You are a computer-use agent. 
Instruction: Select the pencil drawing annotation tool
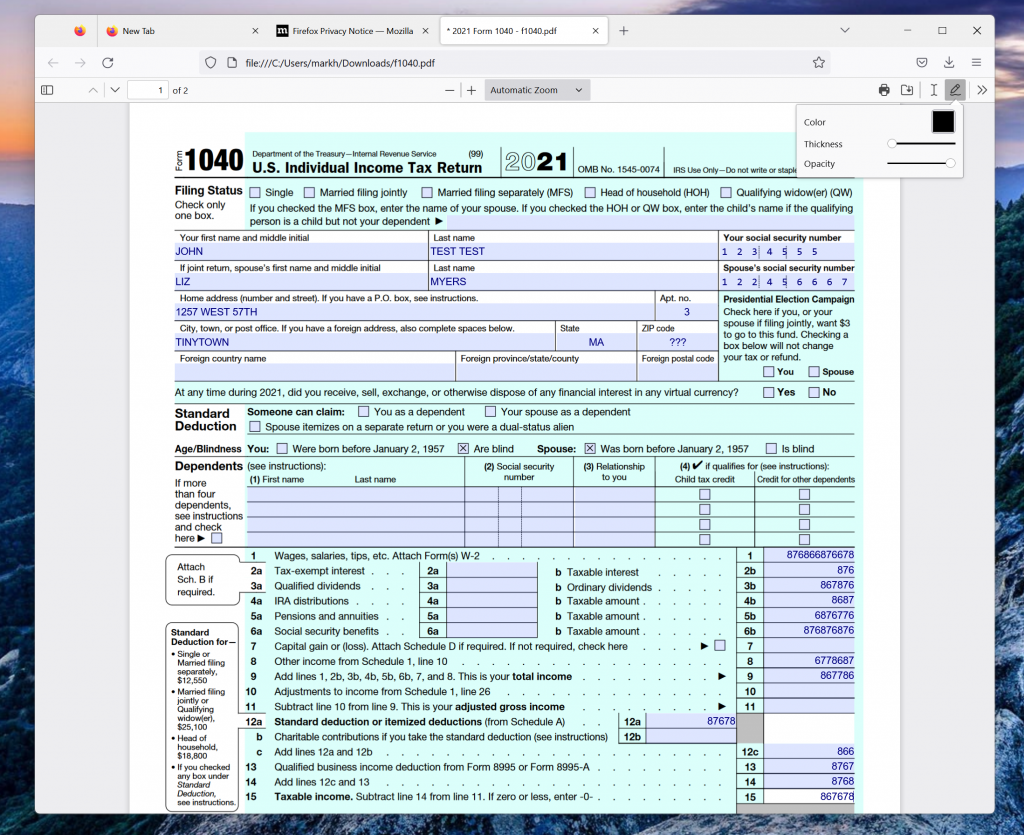pos(955,89)
